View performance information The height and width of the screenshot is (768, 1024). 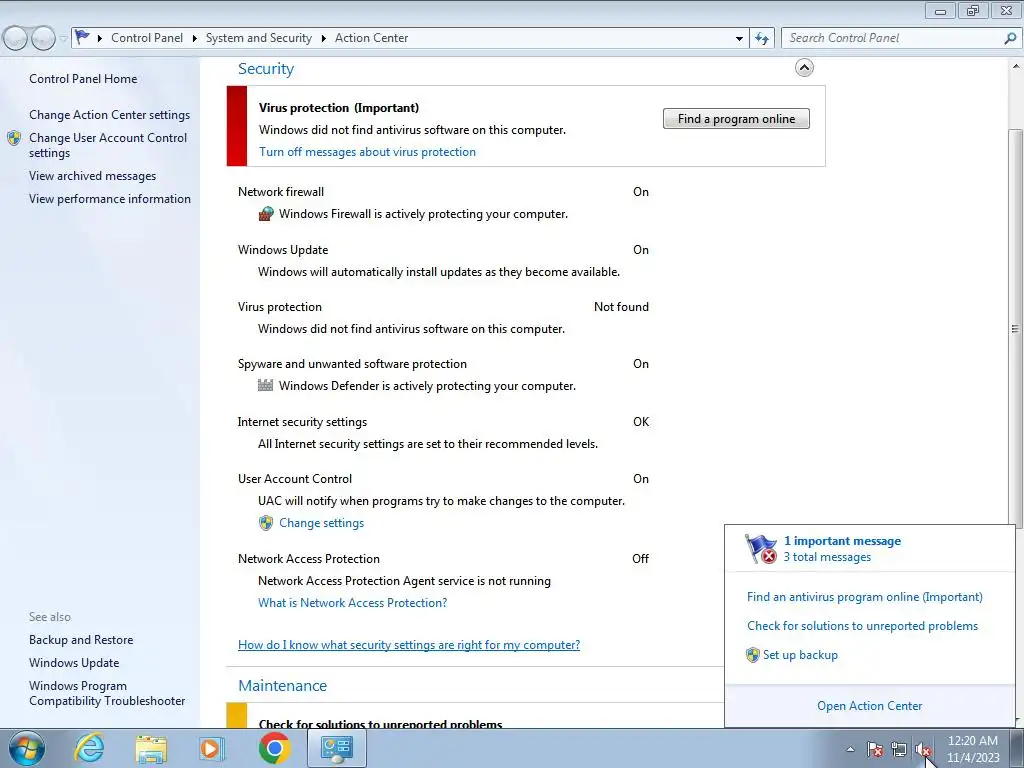pyautogui.click(x=110, y=199)
